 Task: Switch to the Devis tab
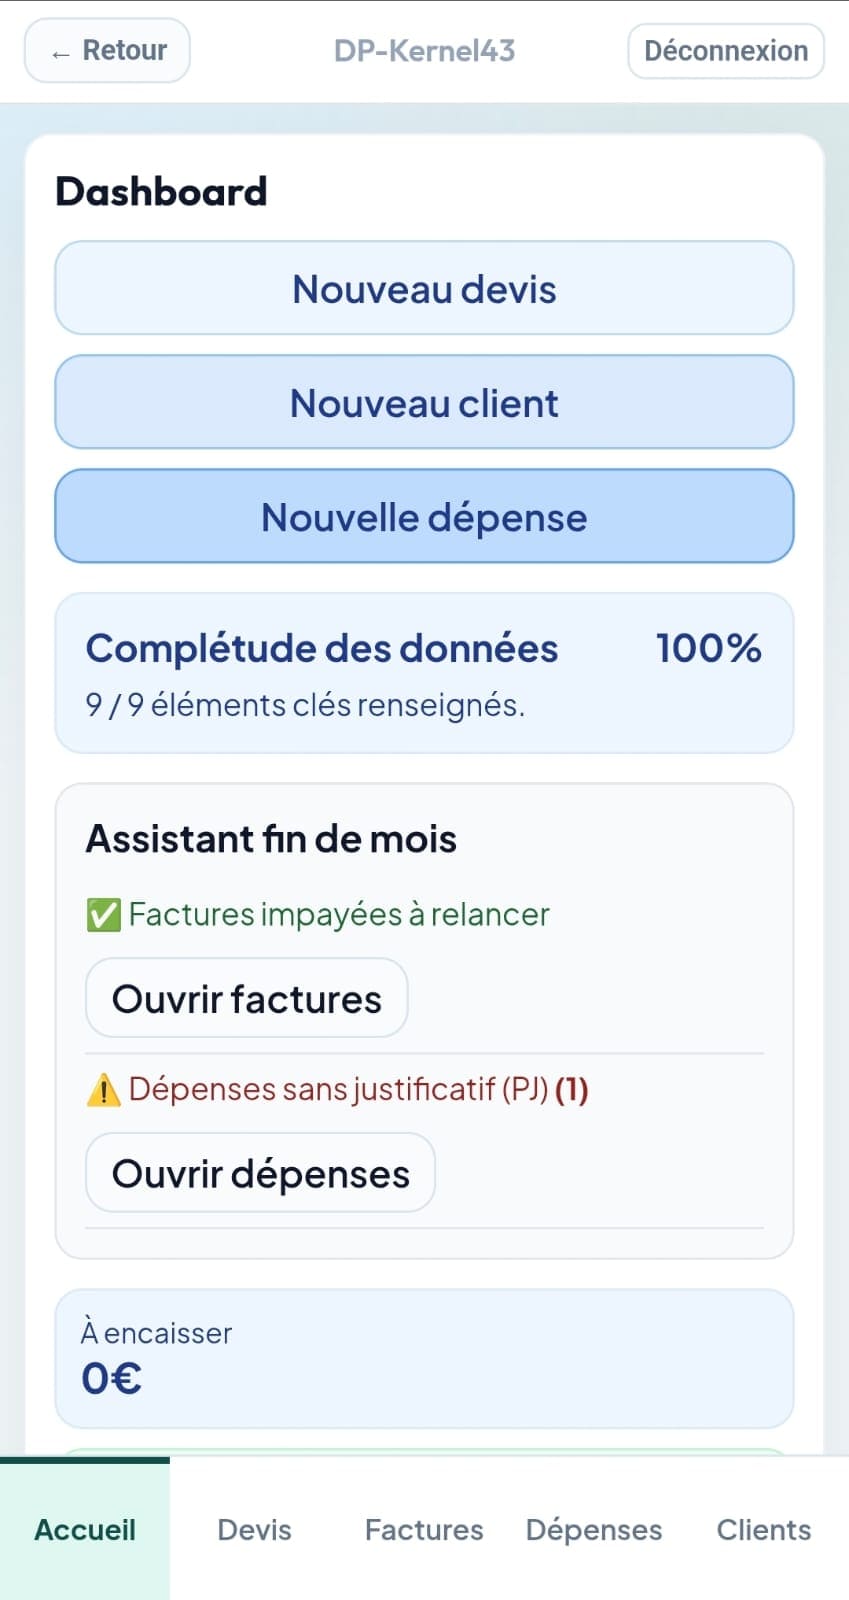click(254, 1529)
